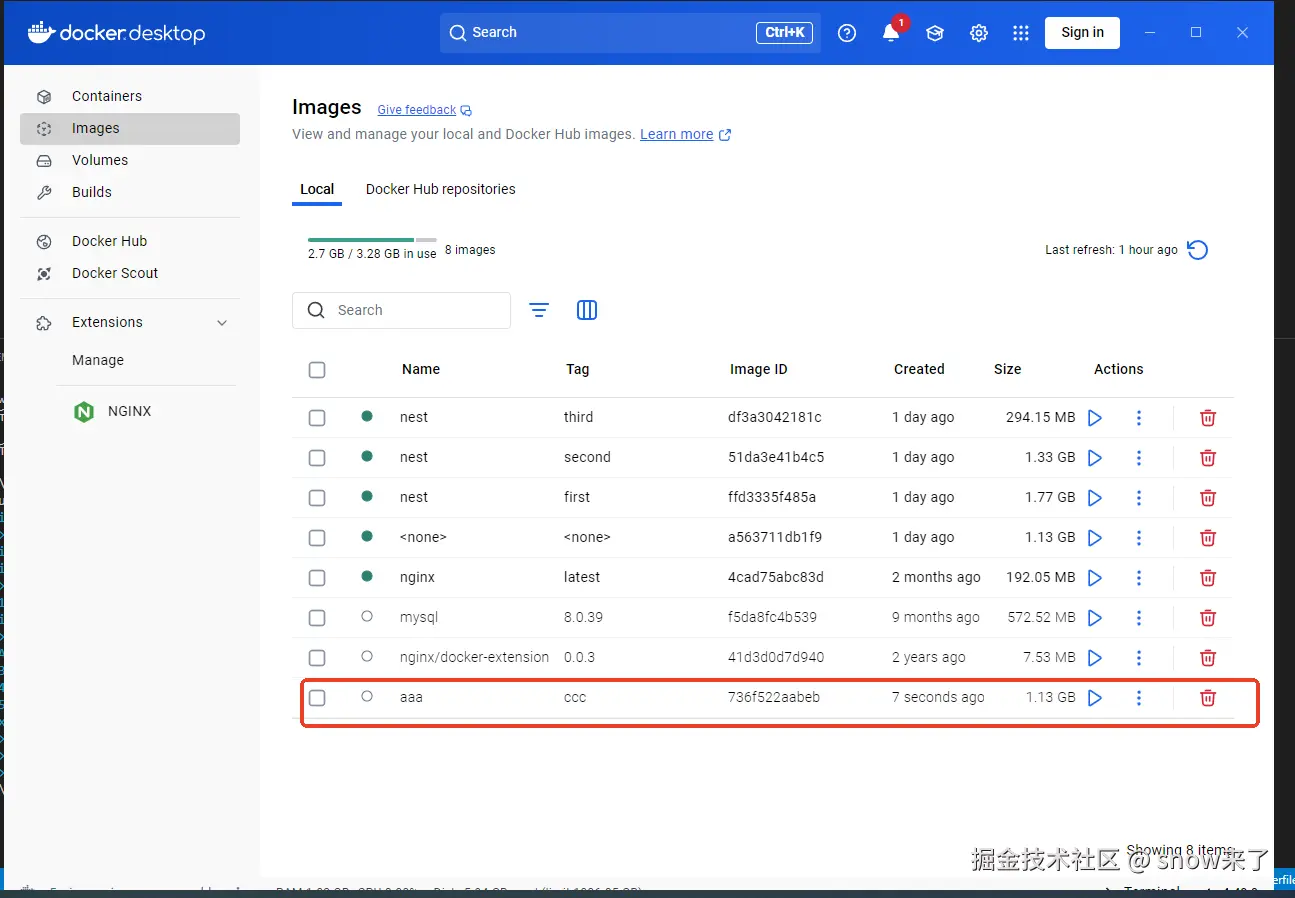
Task: Delete the aaa:ccc image
Action: click(1208, 698)
